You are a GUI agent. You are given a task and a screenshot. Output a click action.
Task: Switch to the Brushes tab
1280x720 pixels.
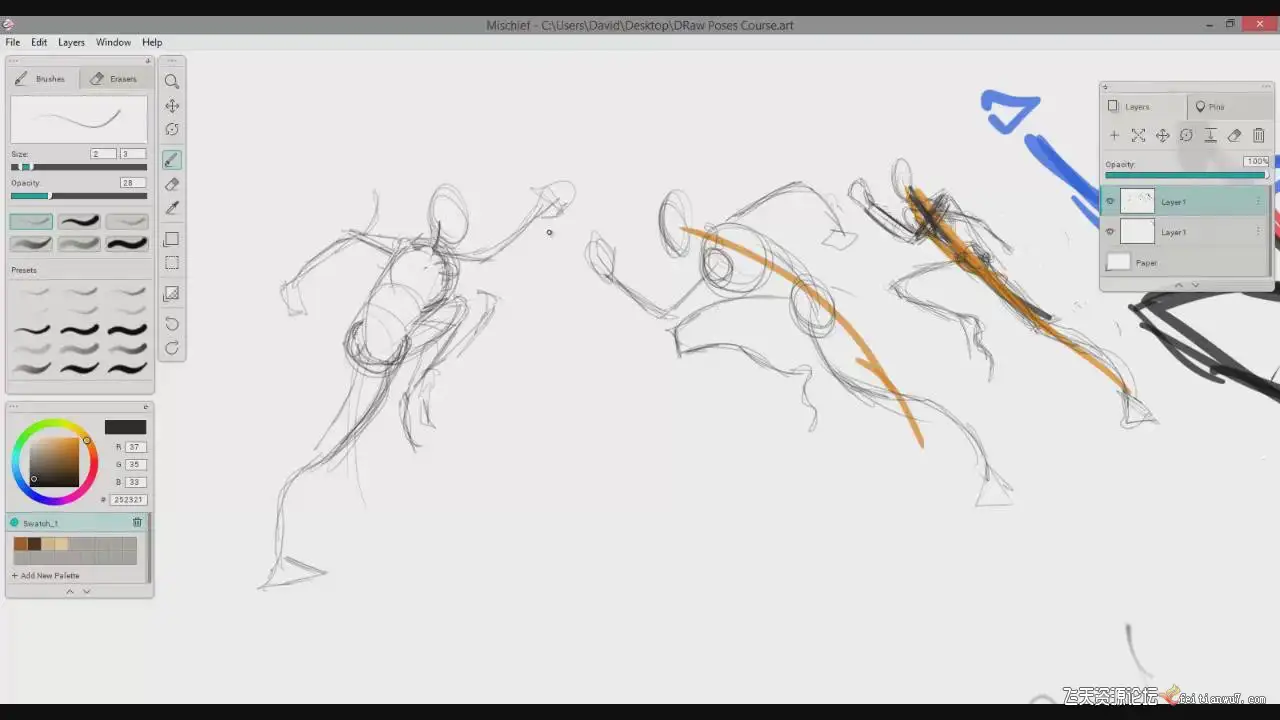[43, 78]
